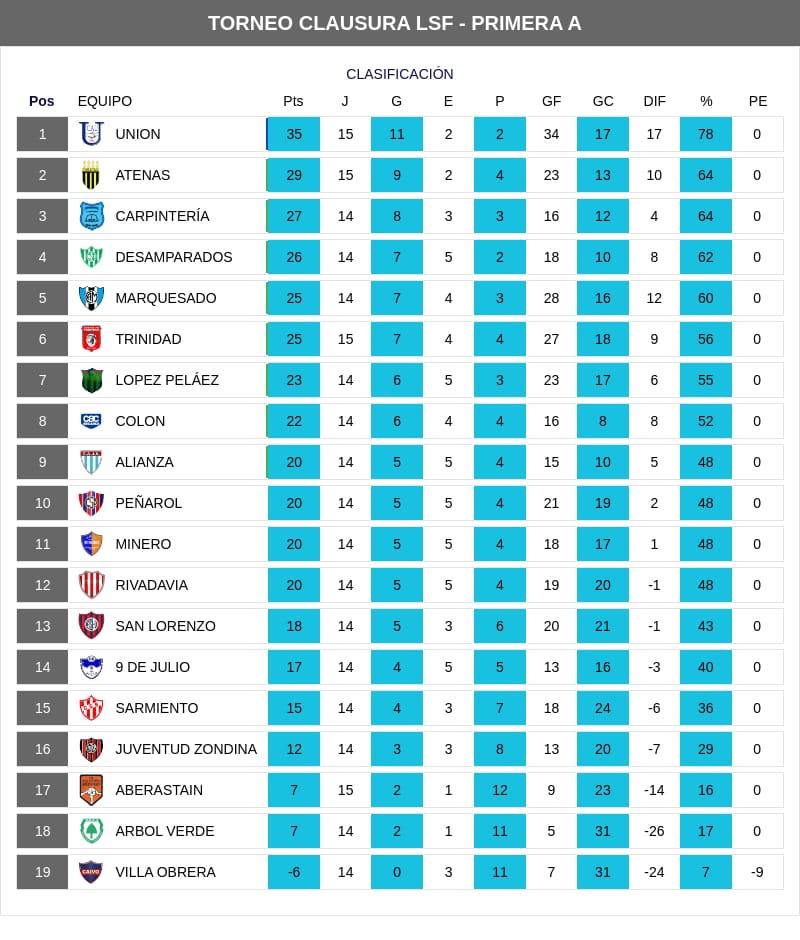Open the RIVADAVIA team name link
Screen dimensions: 800x940
click(151, 585)
